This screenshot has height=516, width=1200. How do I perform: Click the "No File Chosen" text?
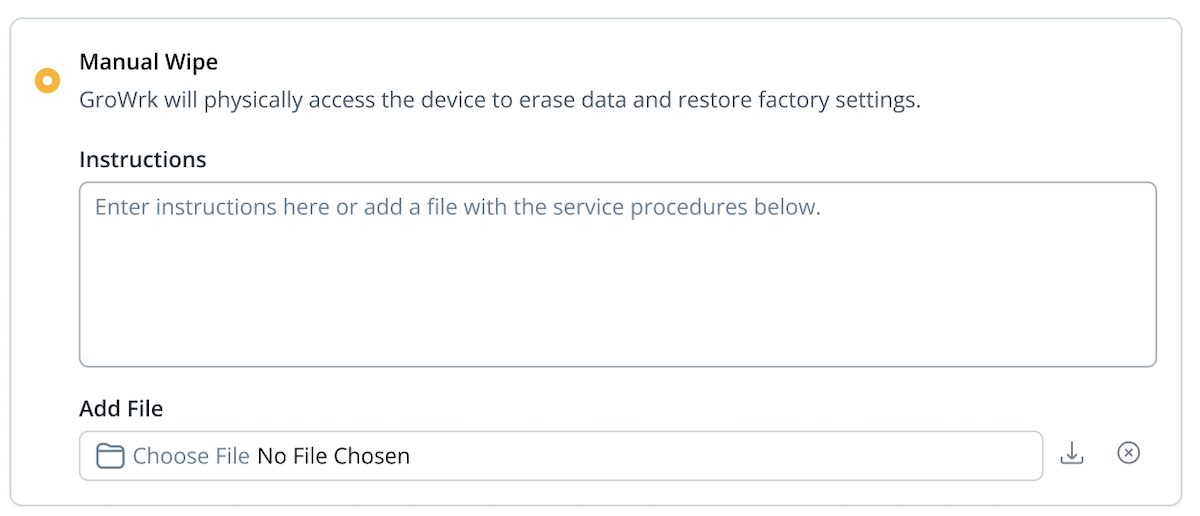[x=333, y=456]
